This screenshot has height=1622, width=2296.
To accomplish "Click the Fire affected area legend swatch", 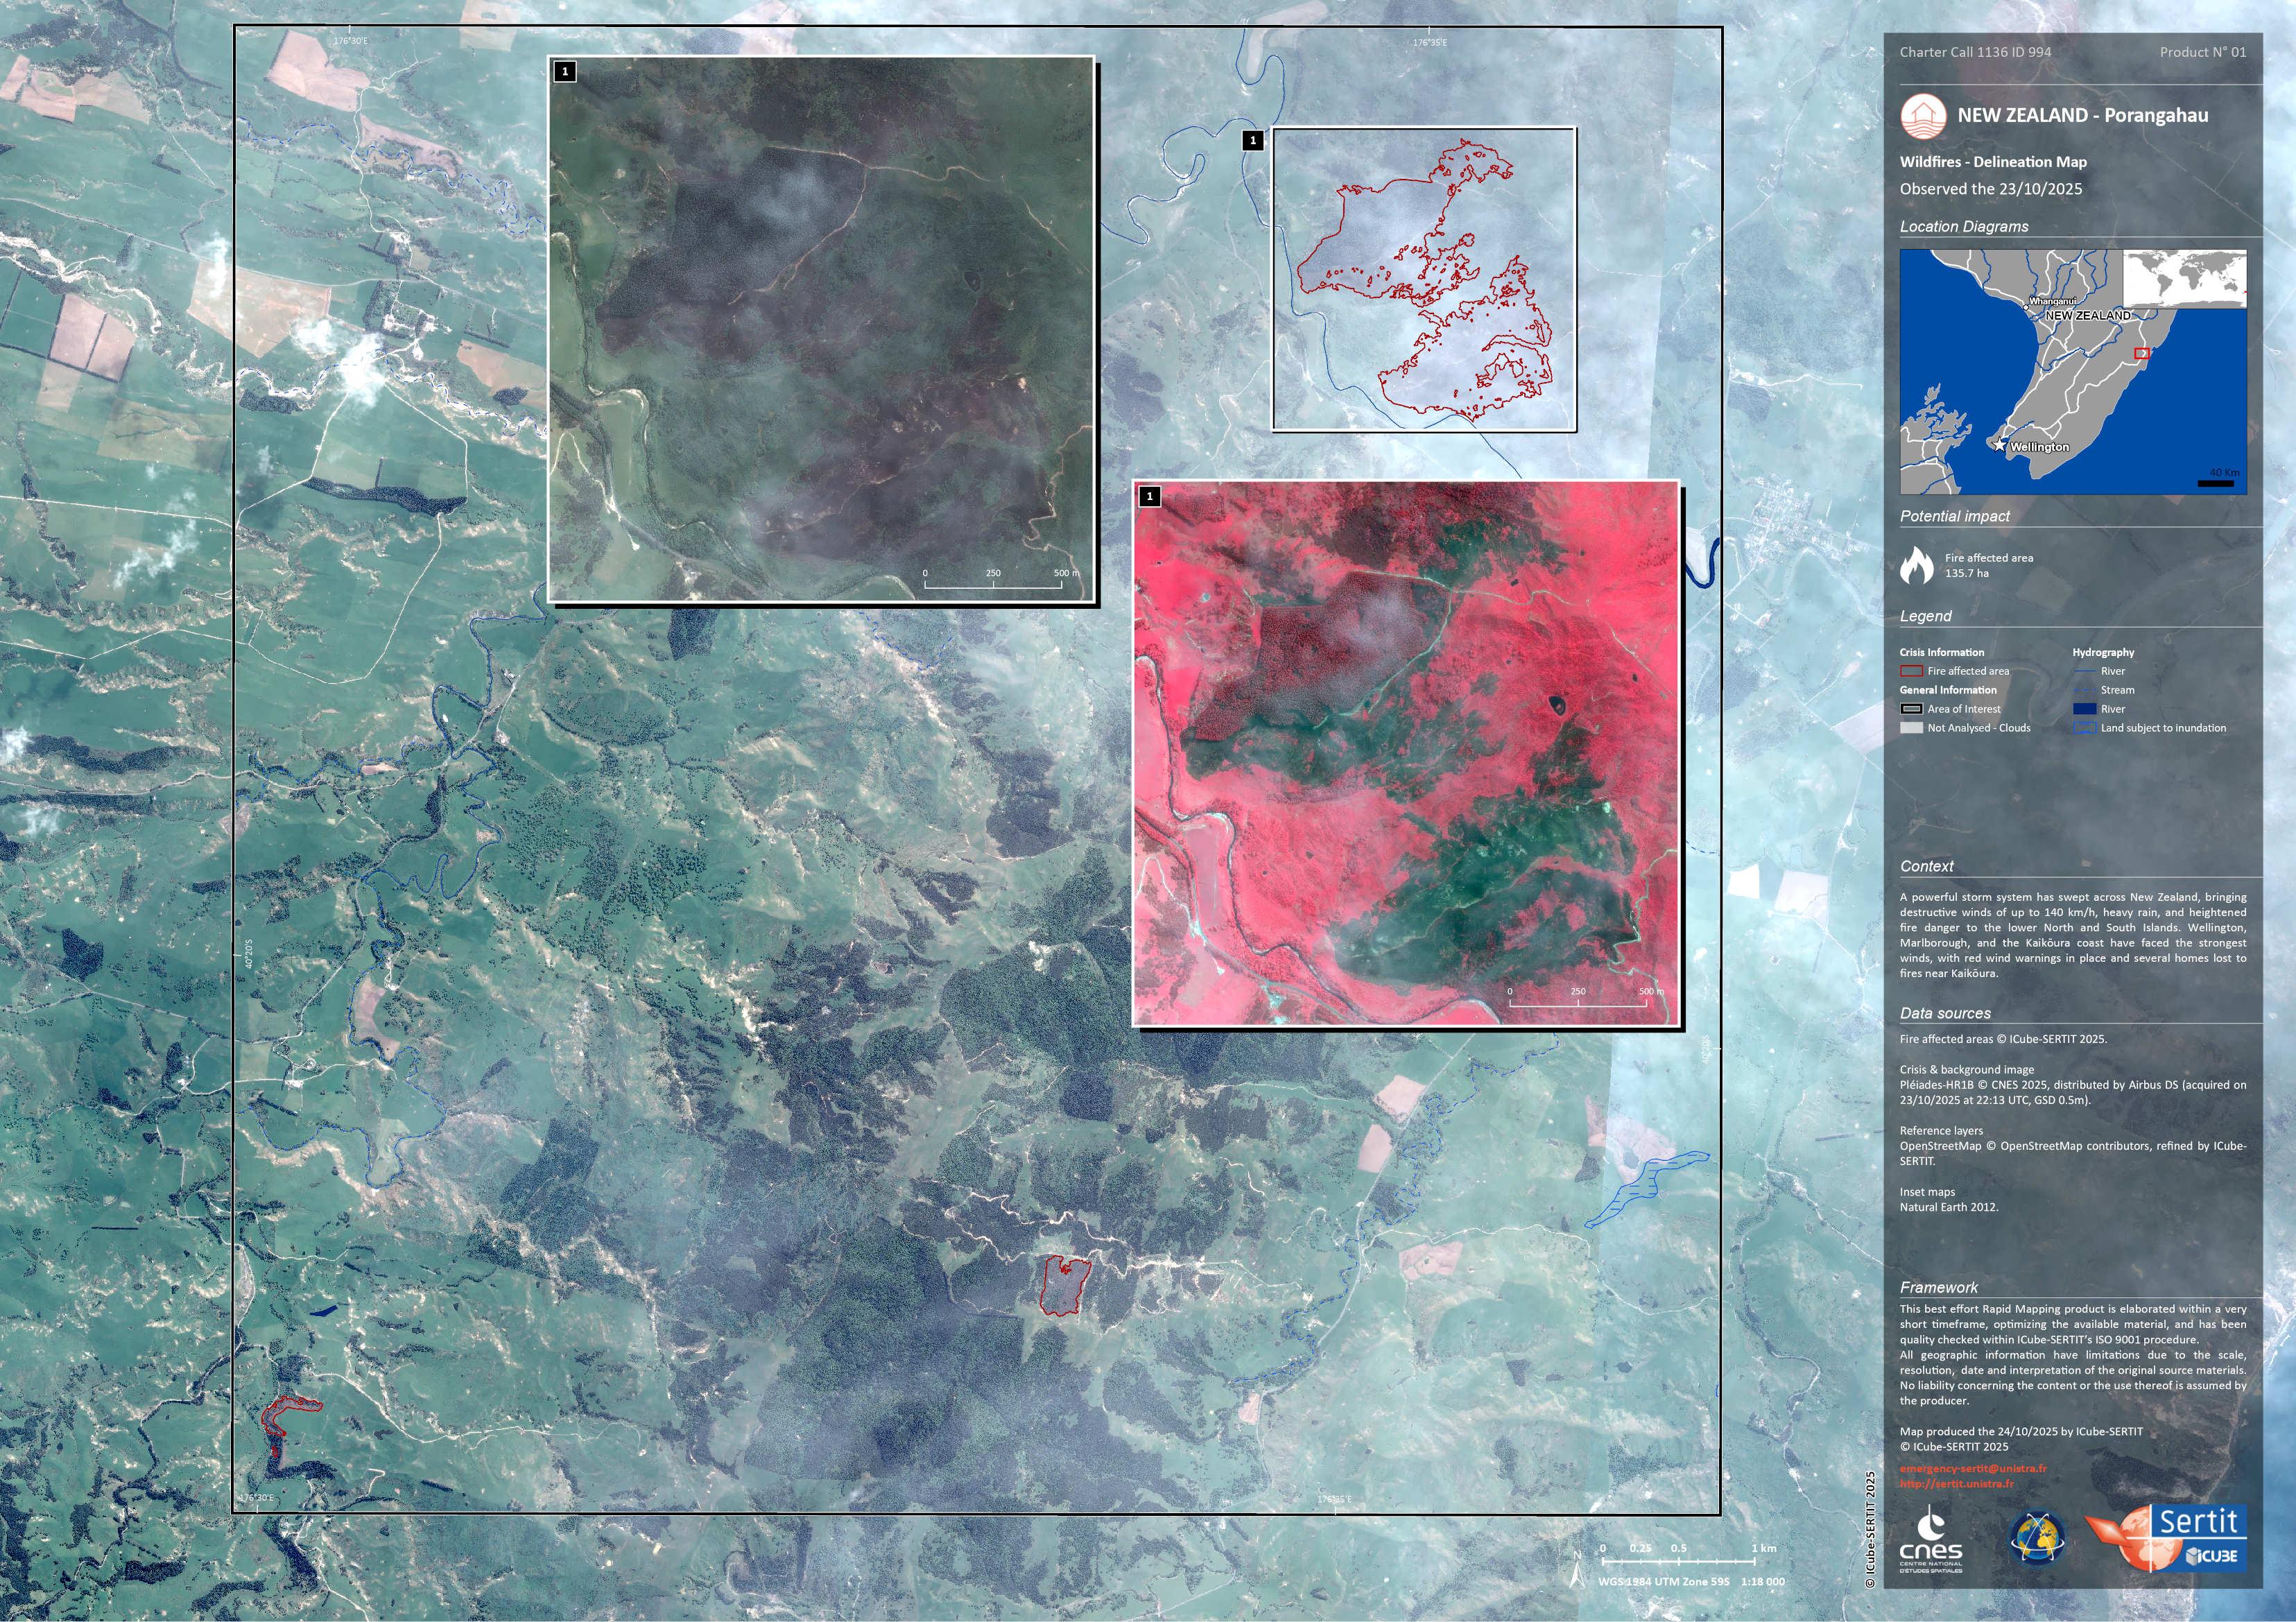I will click(x=1911, y=671).
